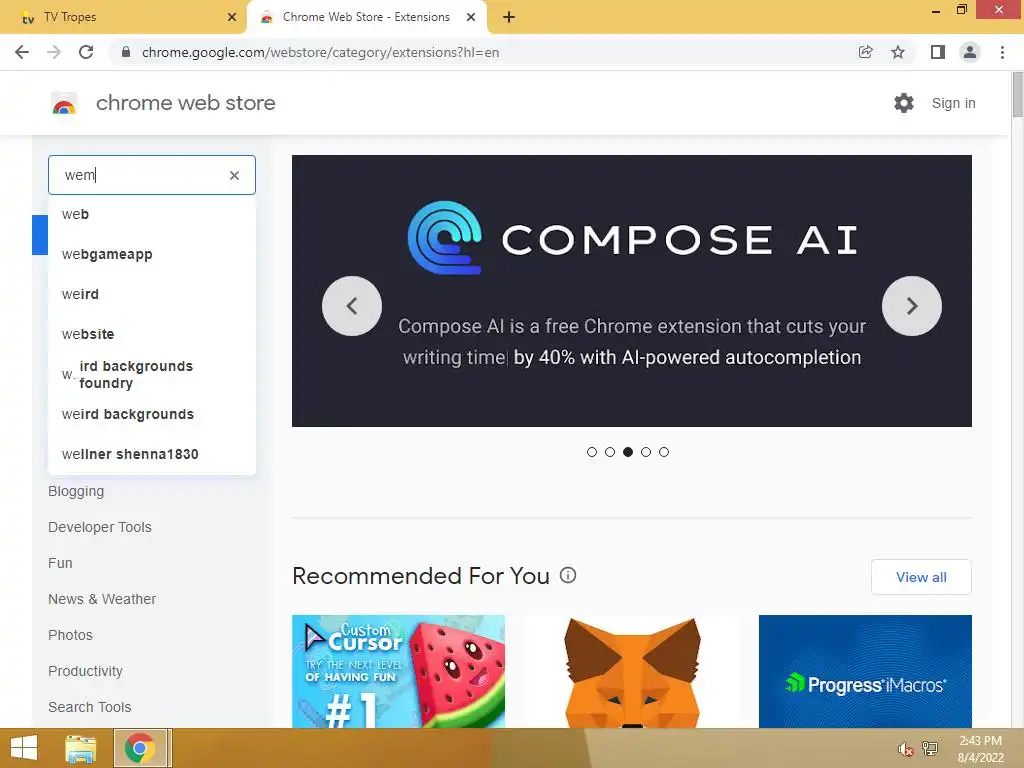
Task: Select the Chrome Web Store - Extensions tab
Action: (x=366, y=17)
